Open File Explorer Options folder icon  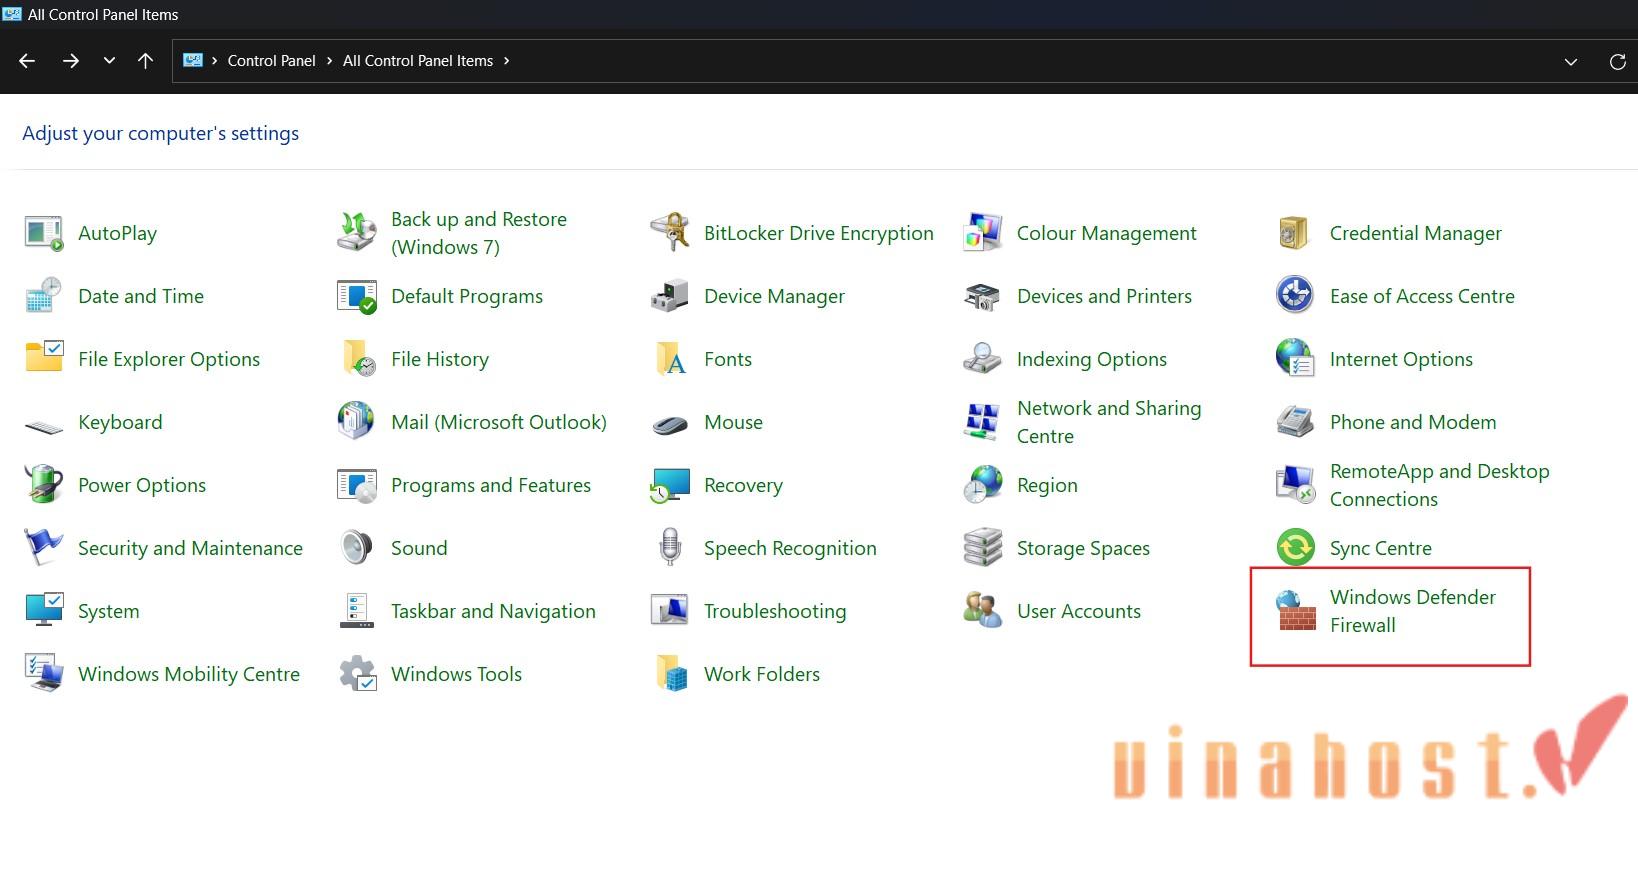43,358
